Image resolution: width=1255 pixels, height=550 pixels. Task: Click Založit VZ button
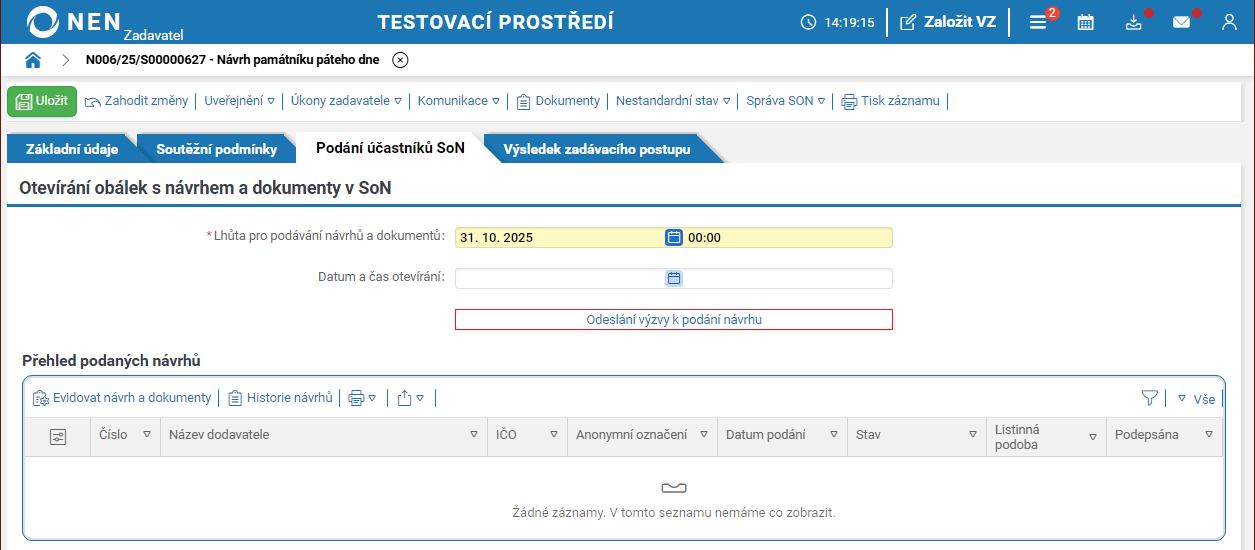point(948,22)
